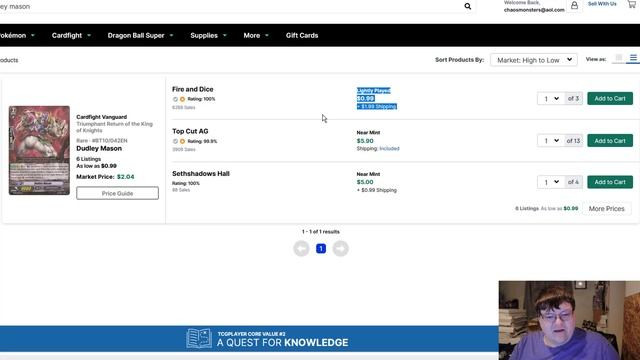
Task: Expand the Cardfight menu
Action: tap(71, 36)
